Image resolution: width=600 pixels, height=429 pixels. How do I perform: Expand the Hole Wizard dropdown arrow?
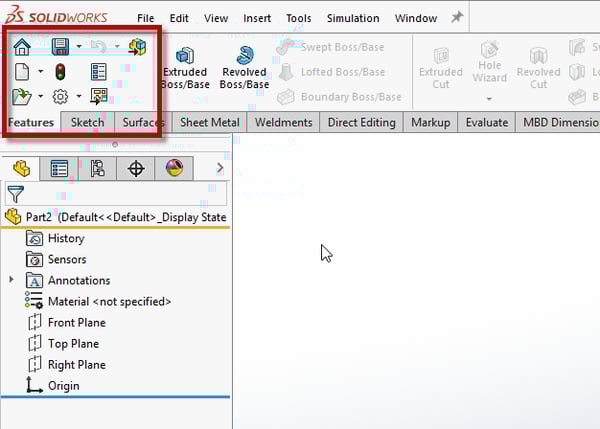[x=489, y=99]
